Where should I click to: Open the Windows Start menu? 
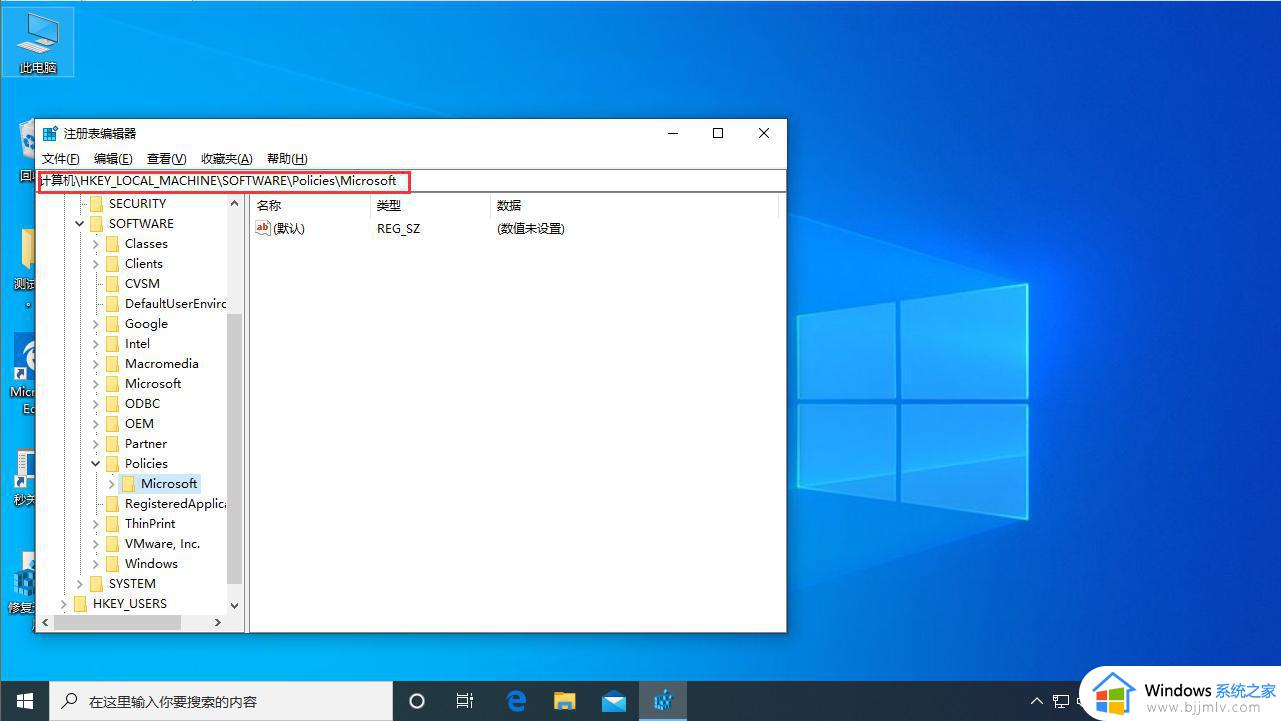24,701
